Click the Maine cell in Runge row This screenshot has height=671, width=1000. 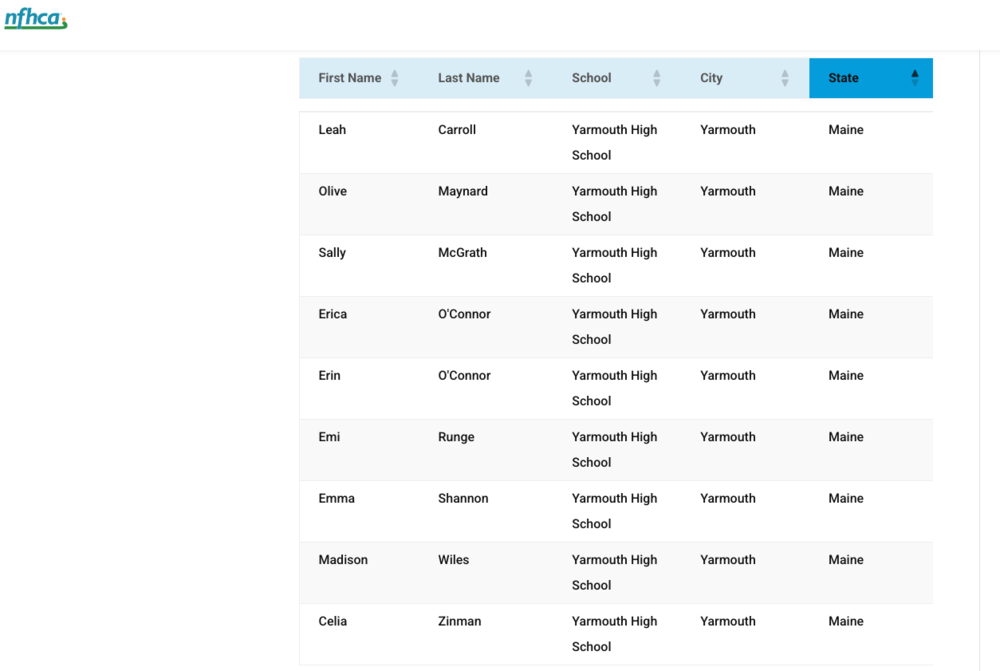[x=845, y=437]
